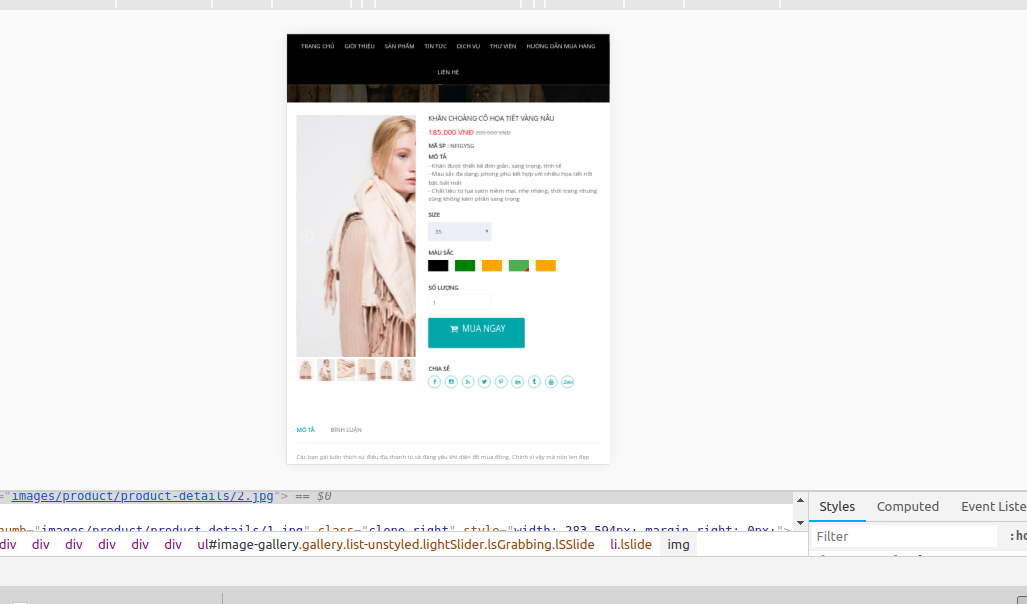
Task: Select the folded scarf thumbnail
Action: pos(346,370)
